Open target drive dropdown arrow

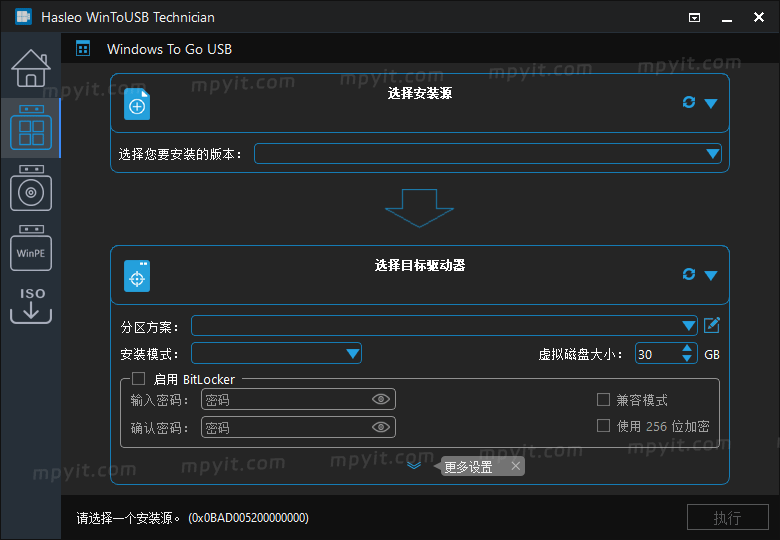[711, 275]
